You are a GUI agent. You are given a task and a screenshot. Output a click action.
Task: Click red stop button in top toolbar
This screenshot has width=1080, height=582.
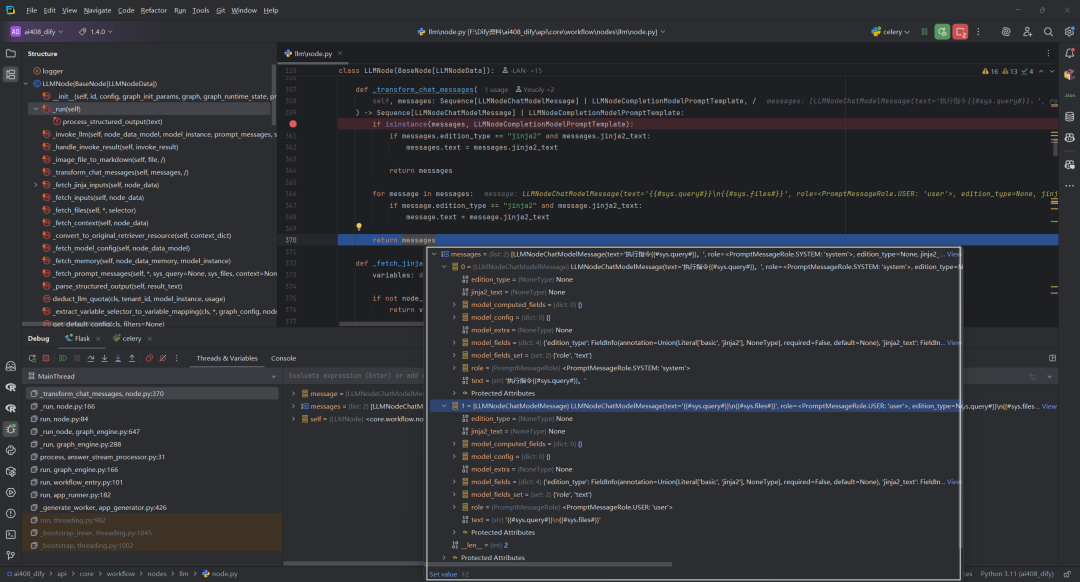click(960, 32)
